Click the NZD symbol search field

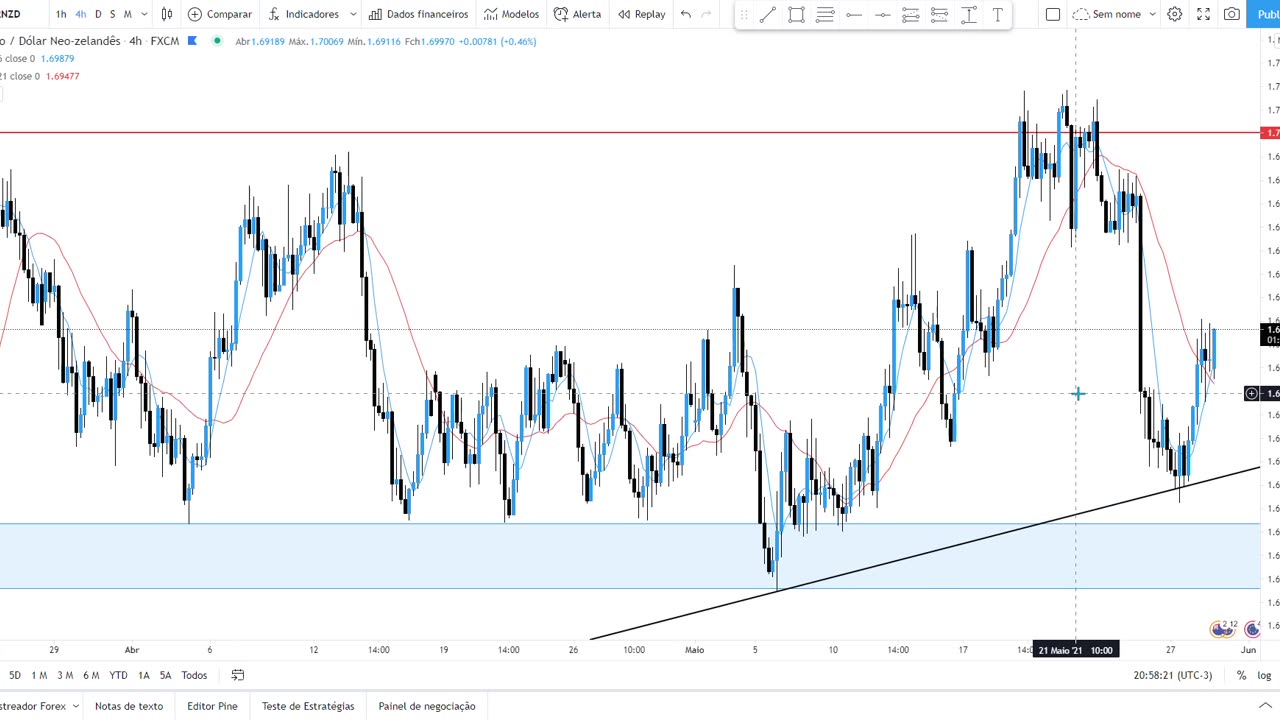coord(12,14)
